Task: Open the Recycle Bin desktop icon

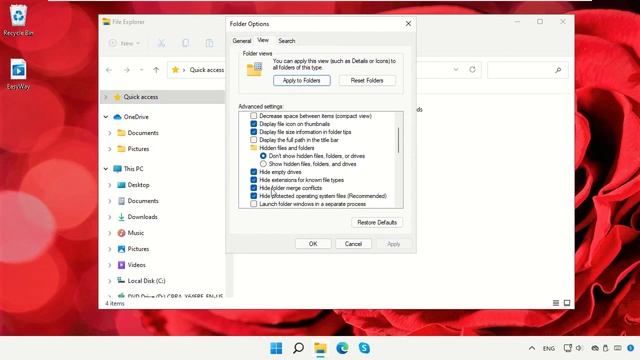Action: (18, 20)
